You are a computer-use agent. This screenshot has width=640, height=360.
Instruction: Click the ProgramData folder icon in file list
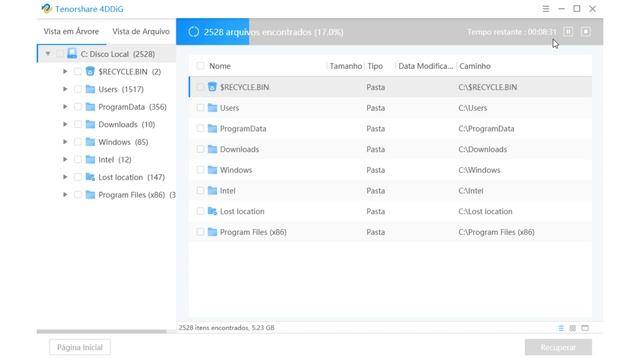[212, 129]
